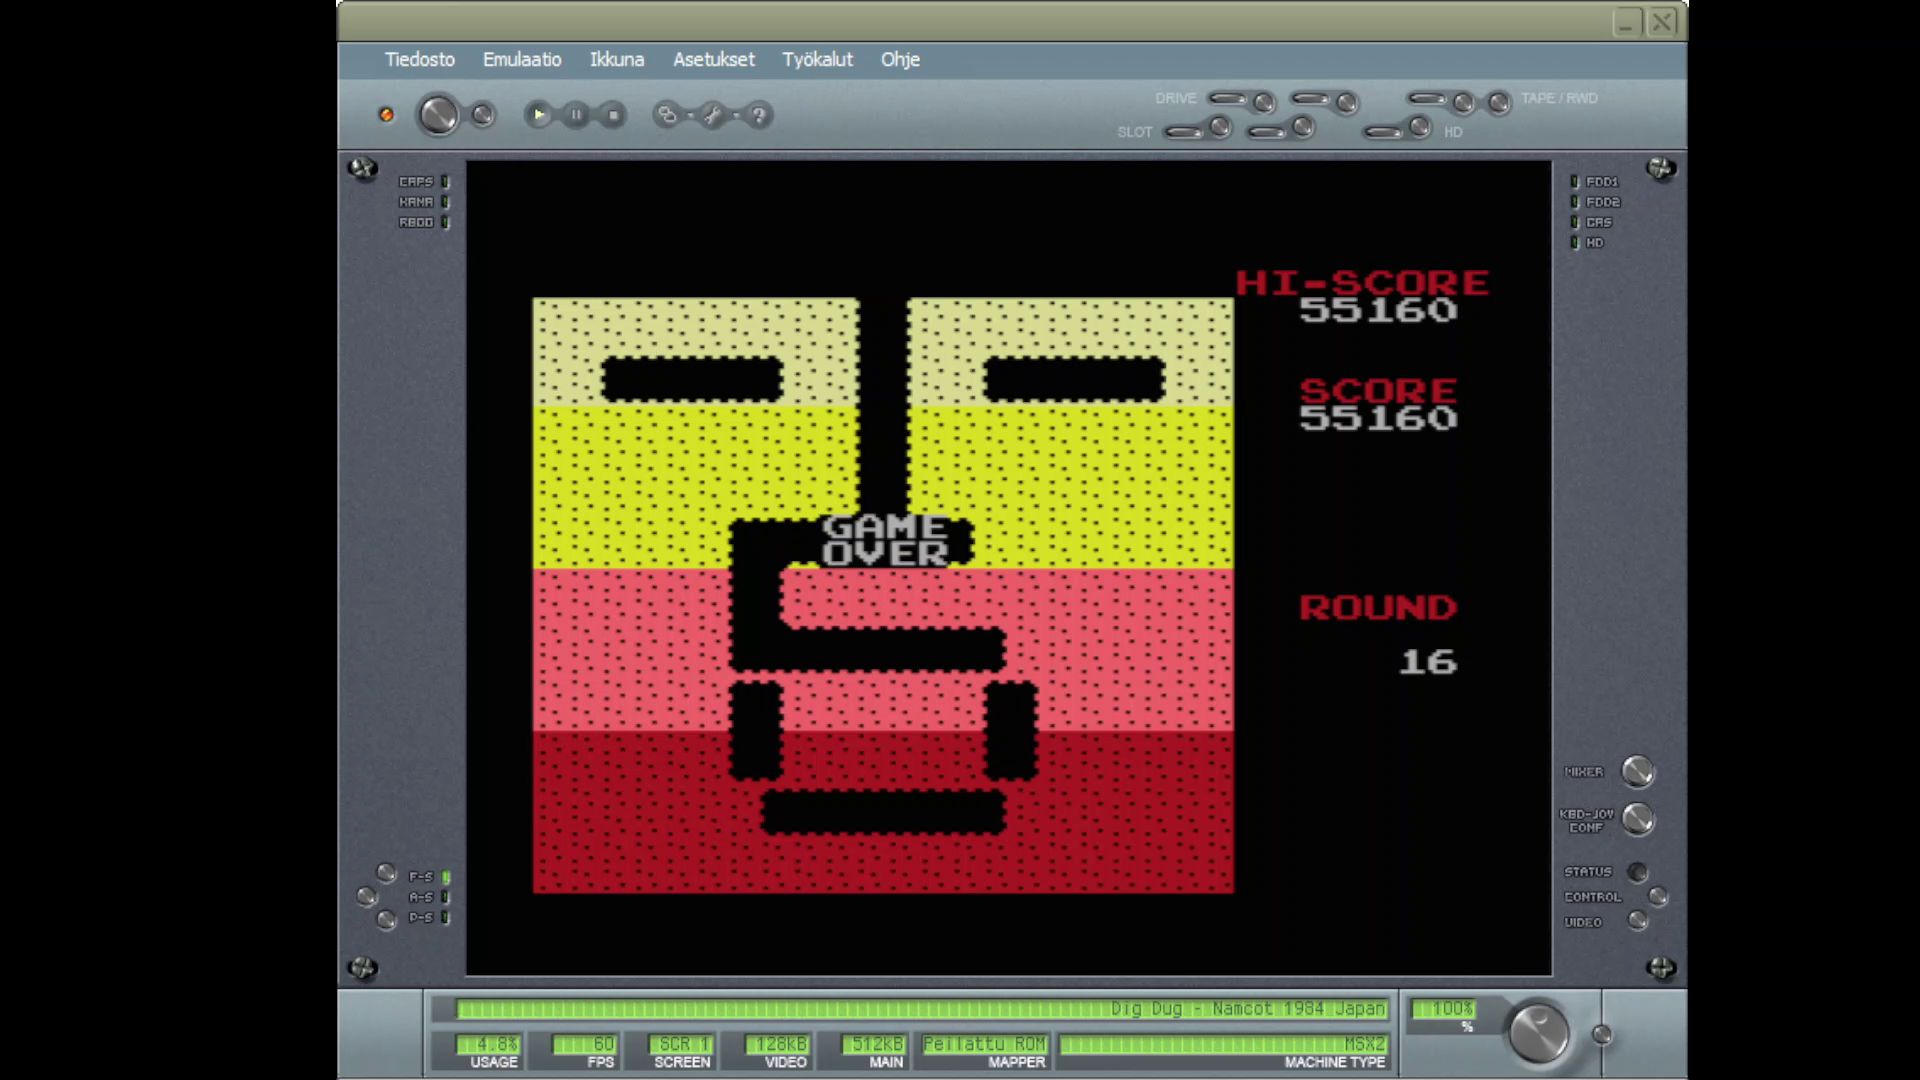Click the second SLOT eject knob
The height and width of the screenshot is (1080, 1920).
coord(1302,127)
